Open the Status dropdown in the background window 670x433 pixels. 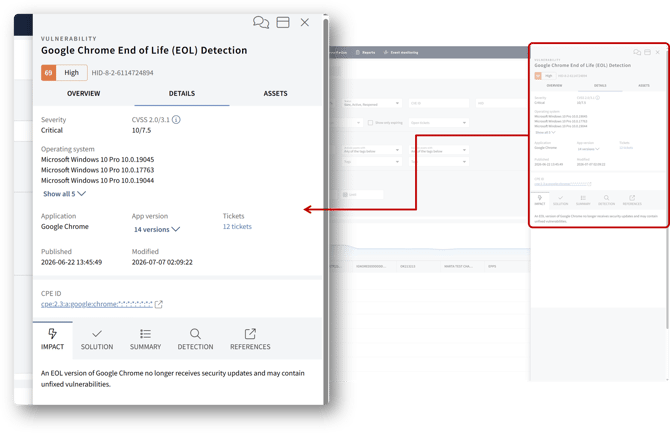click(x=371, y=103)
